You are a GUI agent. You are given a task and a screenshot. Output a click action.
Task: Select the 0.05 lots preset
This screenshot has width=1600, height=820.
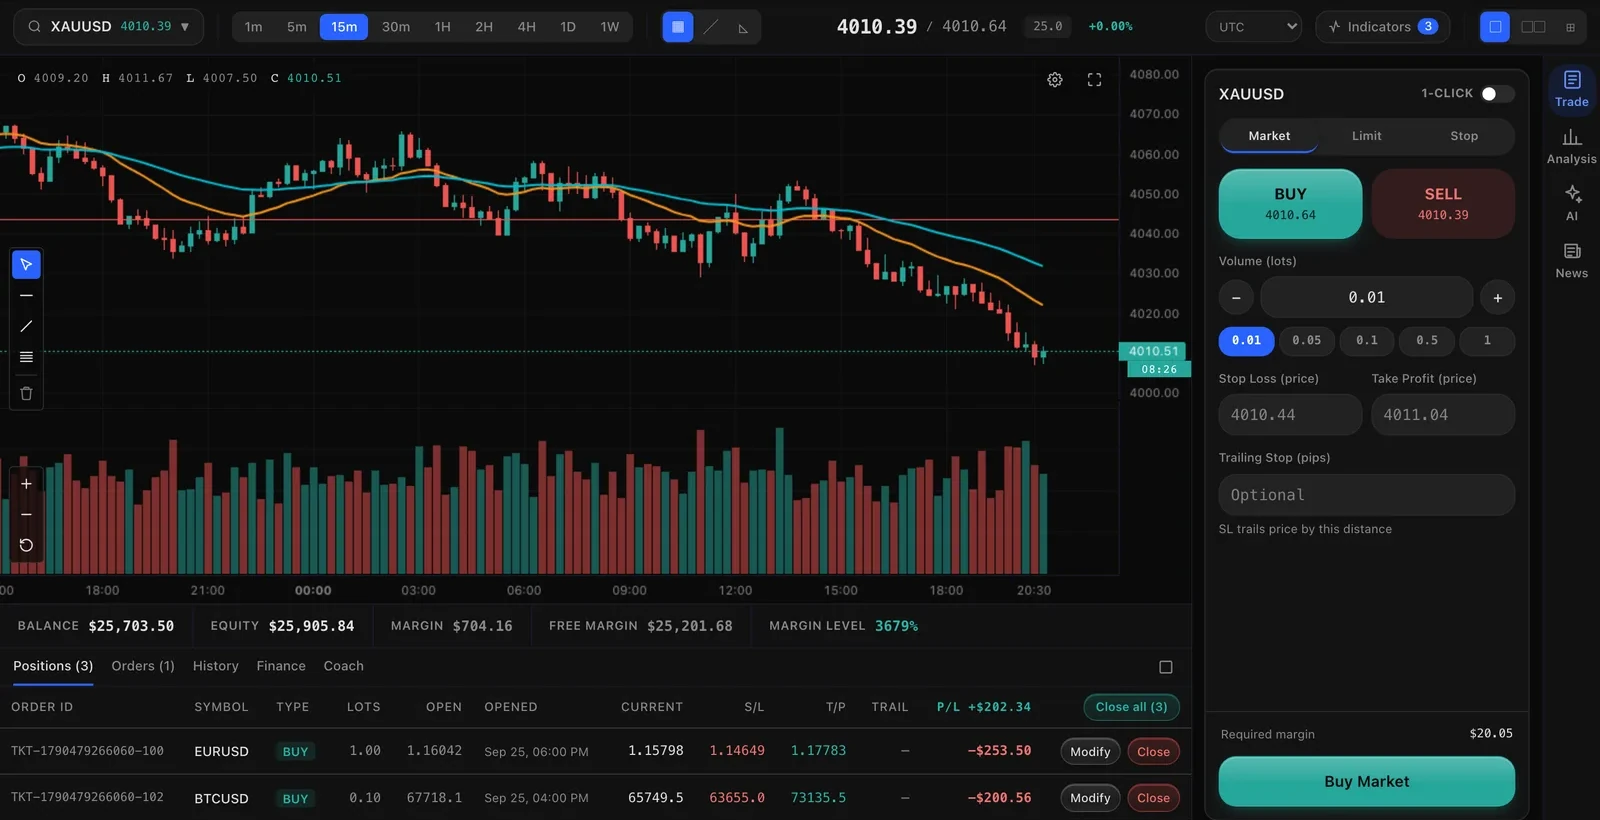[x=1306, y=341]
